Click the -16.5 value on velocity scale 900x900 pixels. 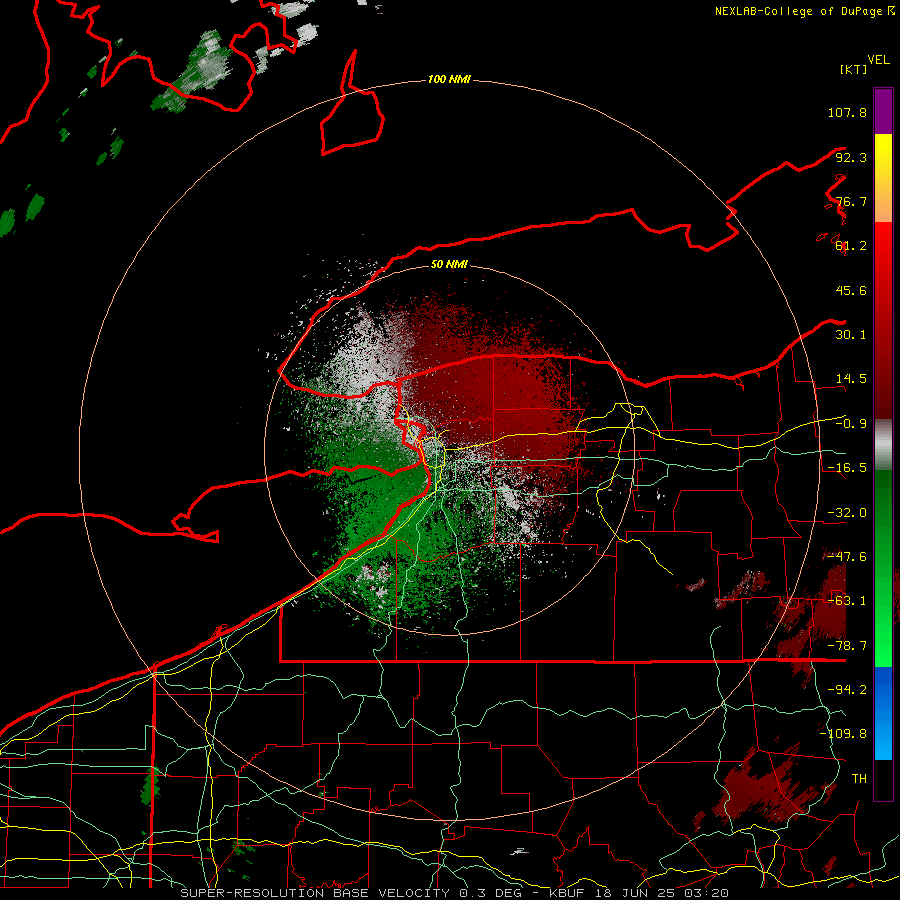coord(847,468)
